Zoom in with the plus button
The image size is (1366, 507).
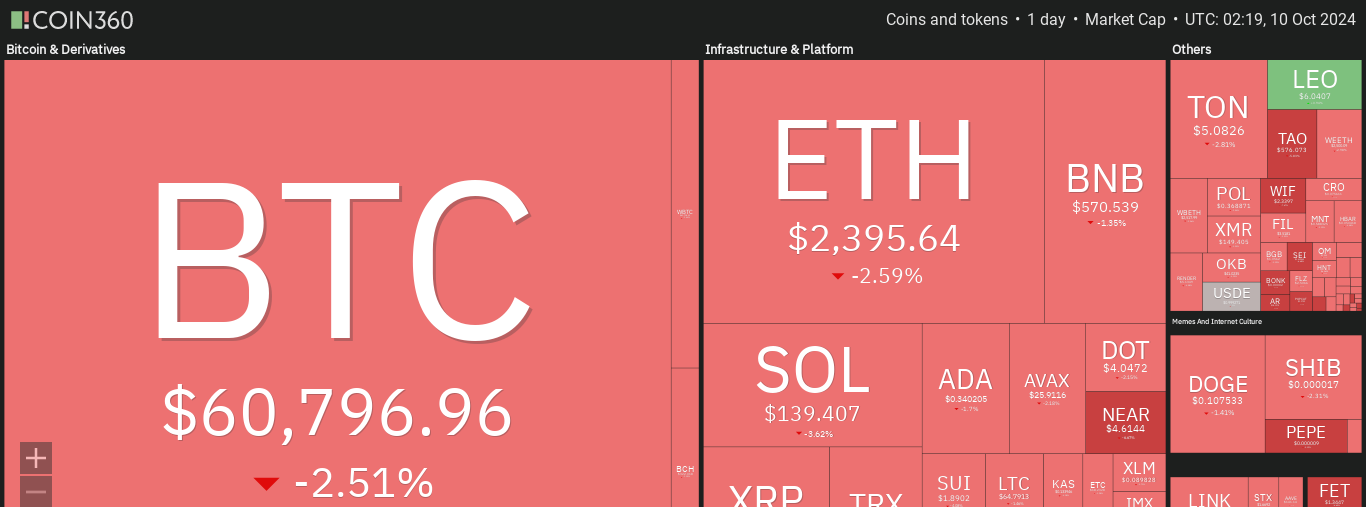click(36, 458)
